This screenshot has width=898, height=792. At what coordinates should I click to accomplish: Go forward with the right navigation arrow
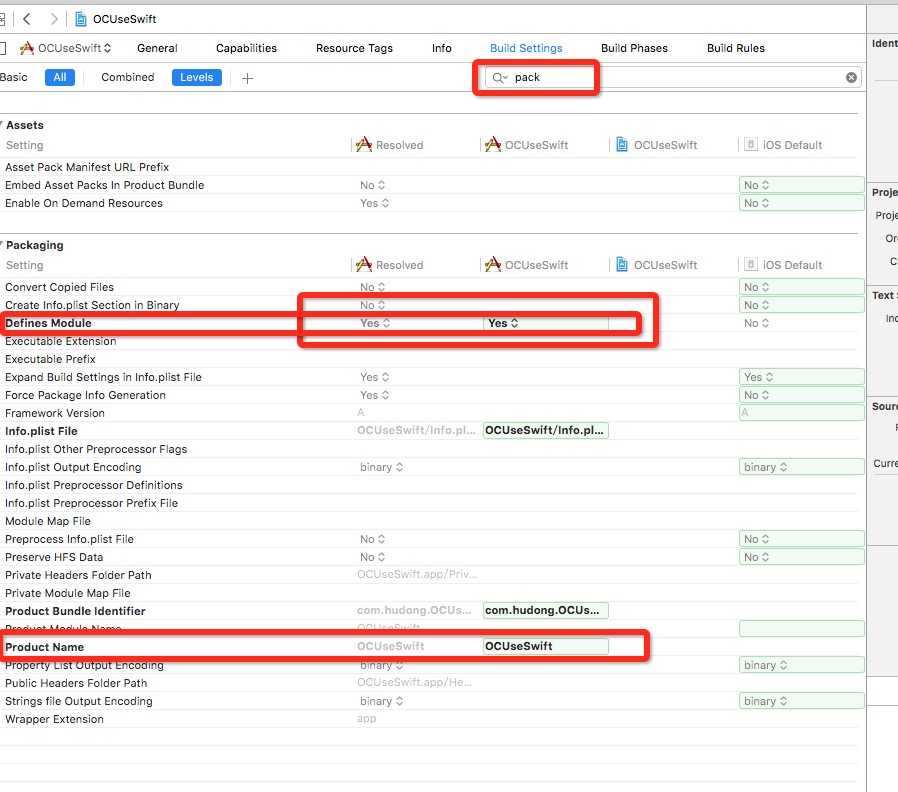click(54, 19)
